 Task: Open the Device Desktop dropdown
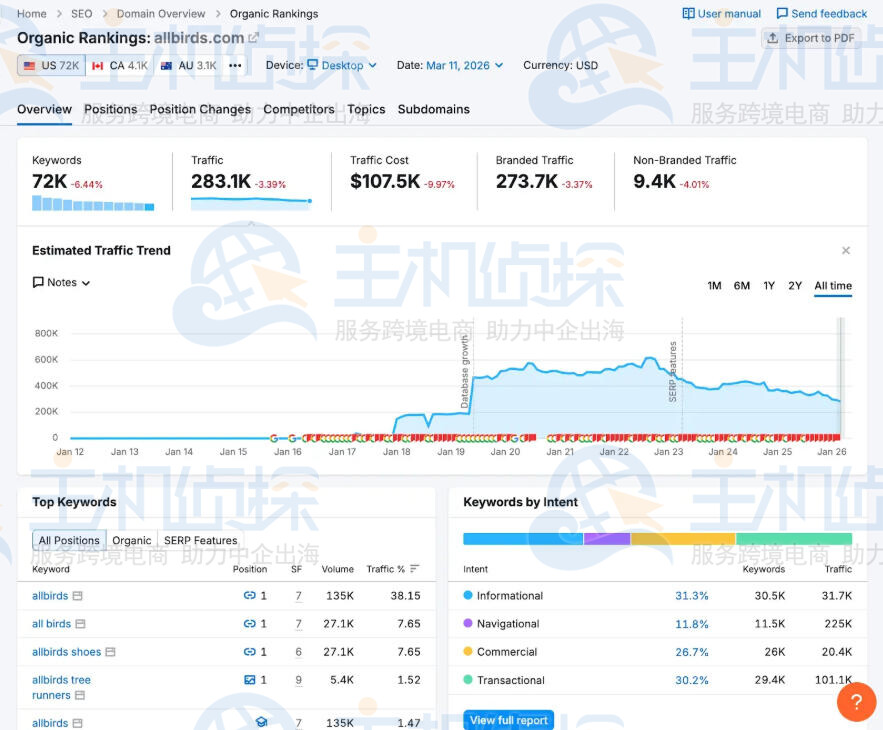342,65
